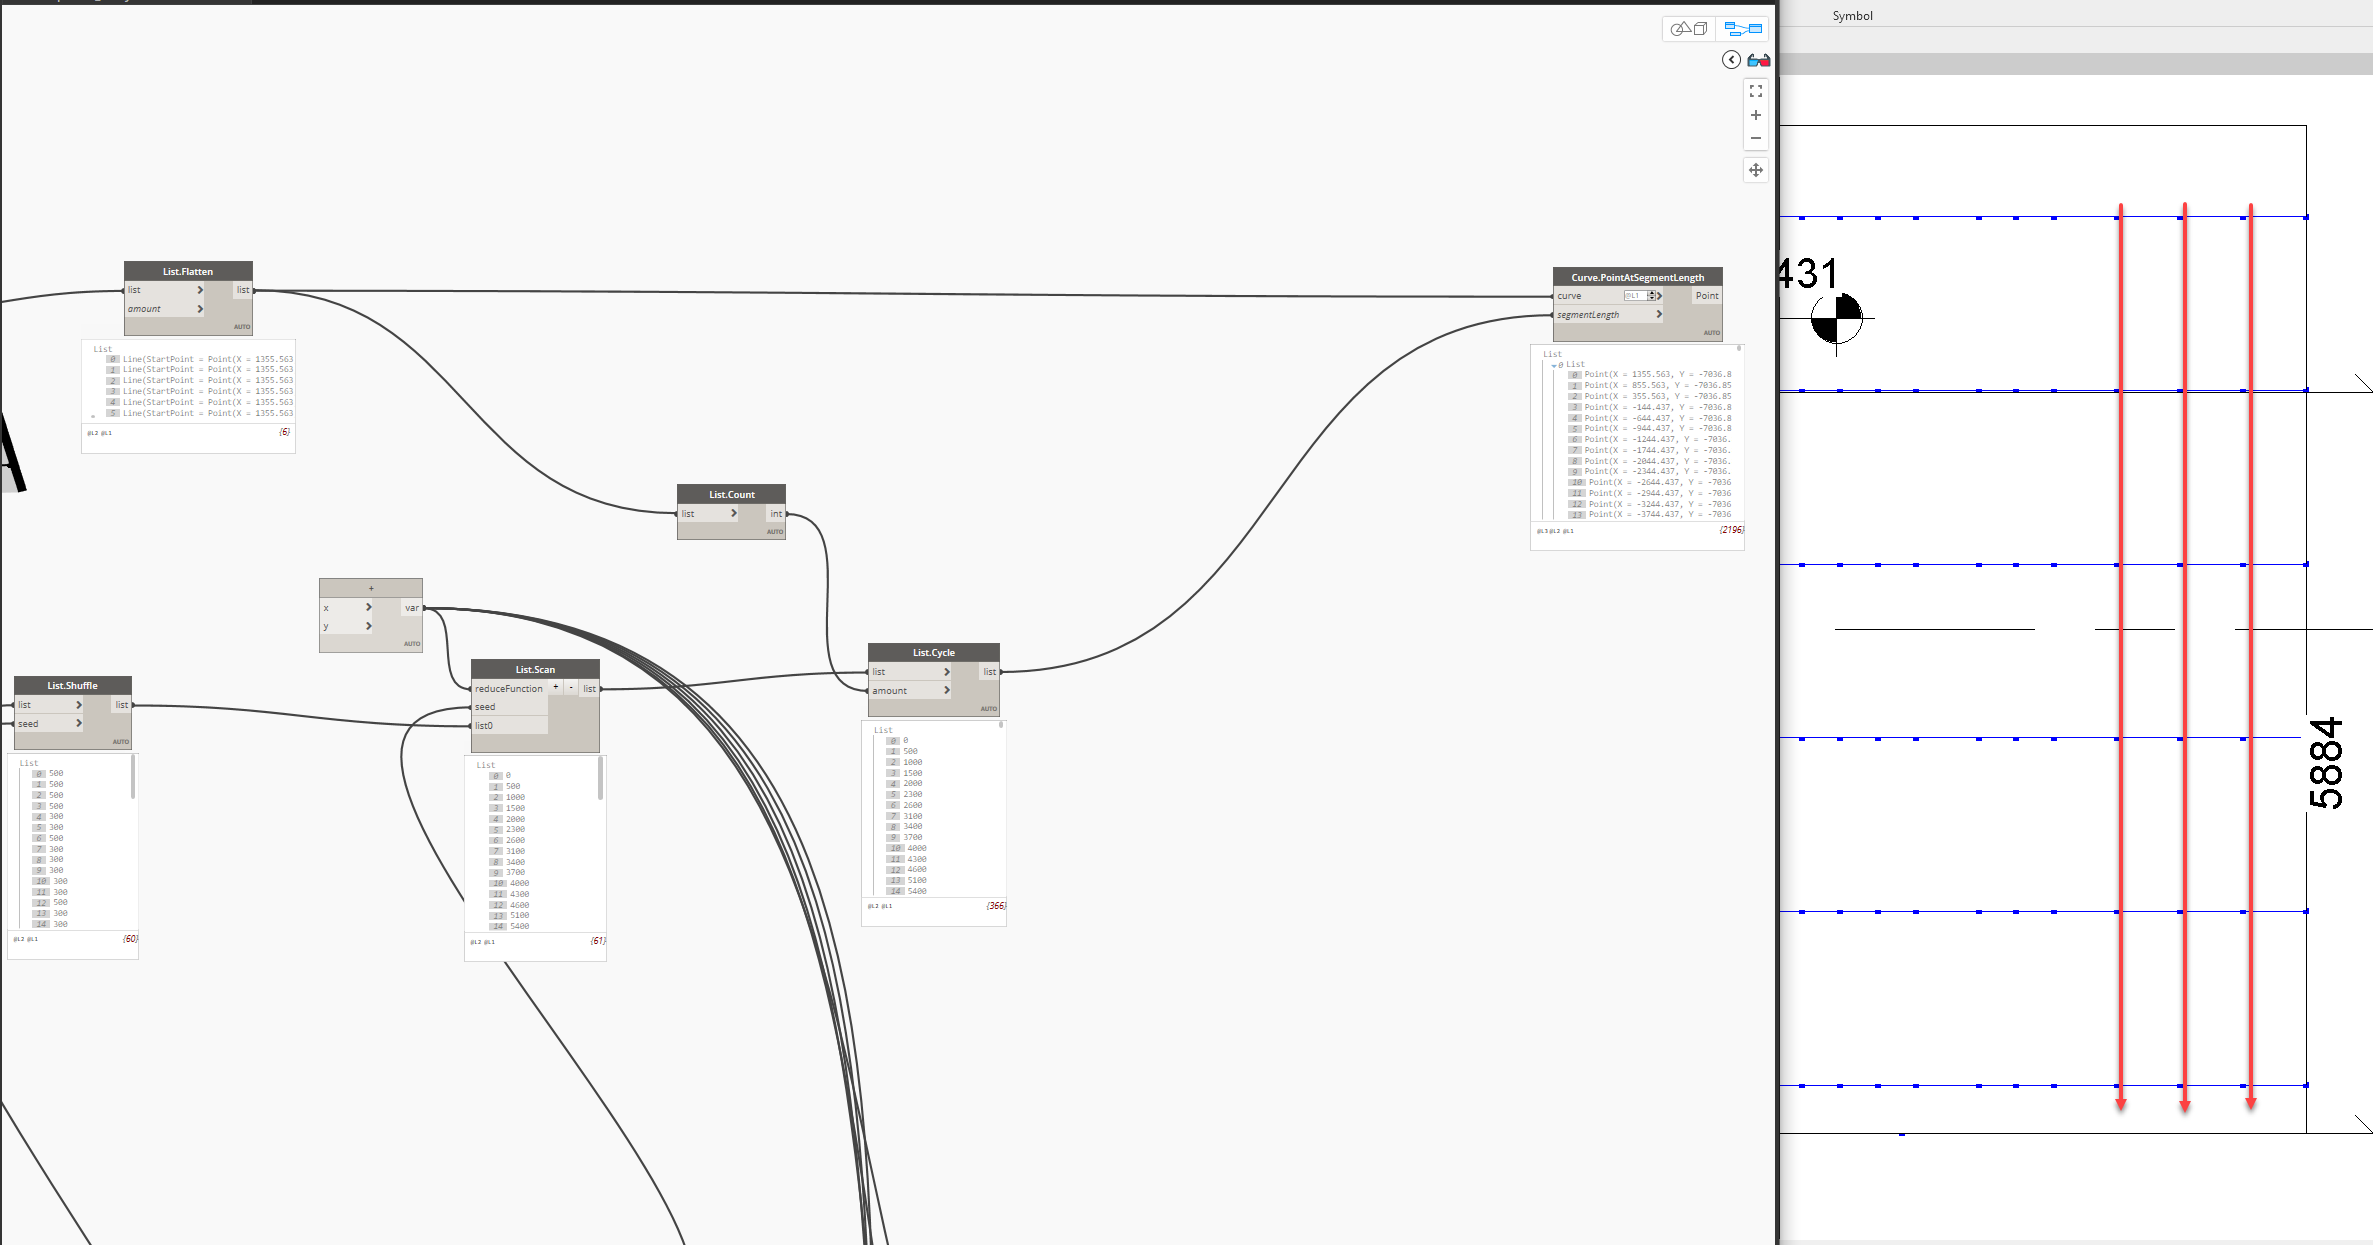The width and height of the screenshot is (2373, 1245).
Task: Collapse nested 0 List in Point preview
Action: tap(1554, 365)
